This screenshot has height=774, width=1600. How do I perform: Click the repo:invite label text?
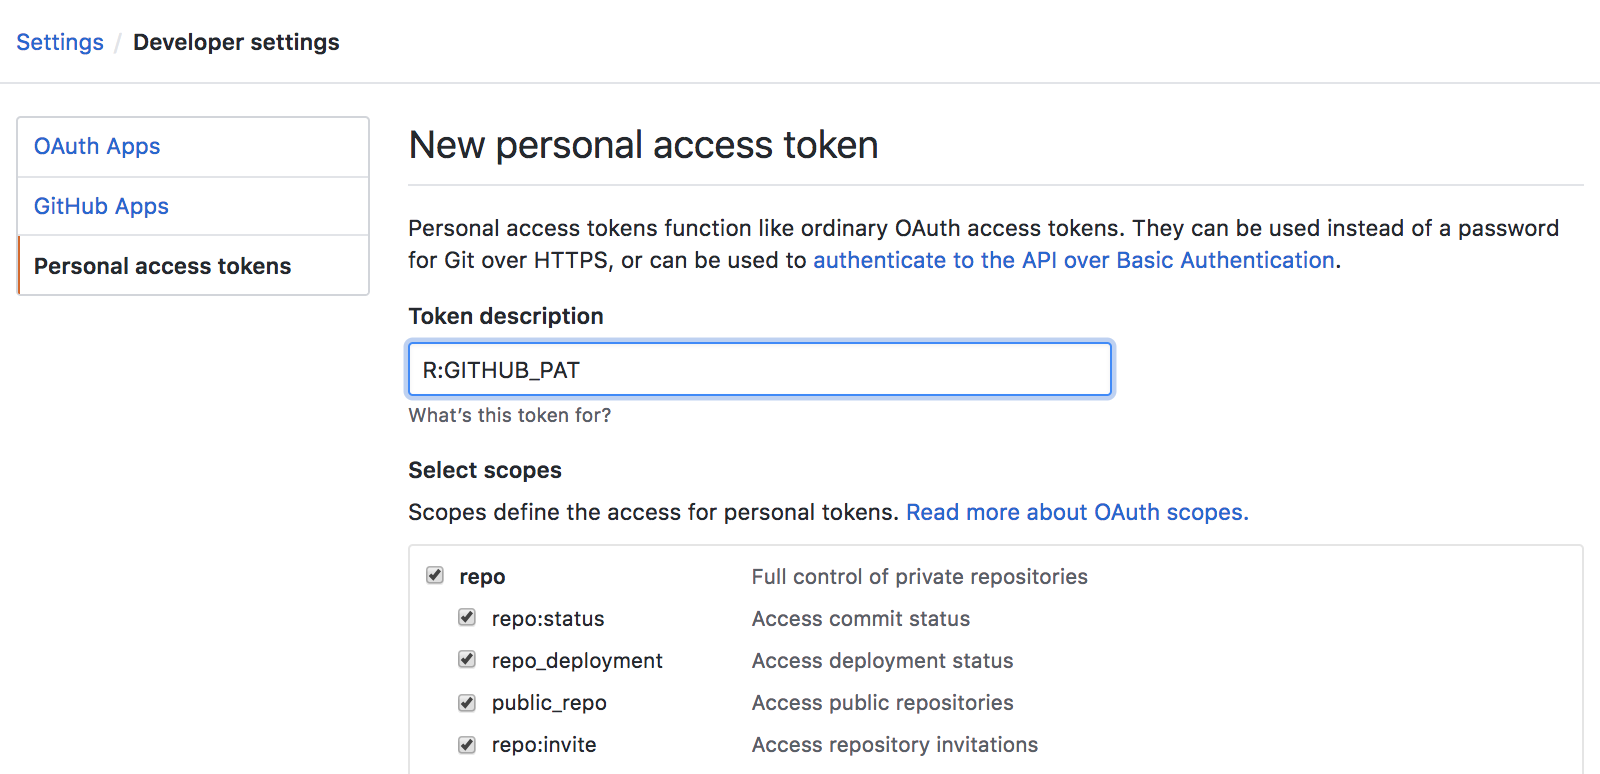(x=543, y=744)
